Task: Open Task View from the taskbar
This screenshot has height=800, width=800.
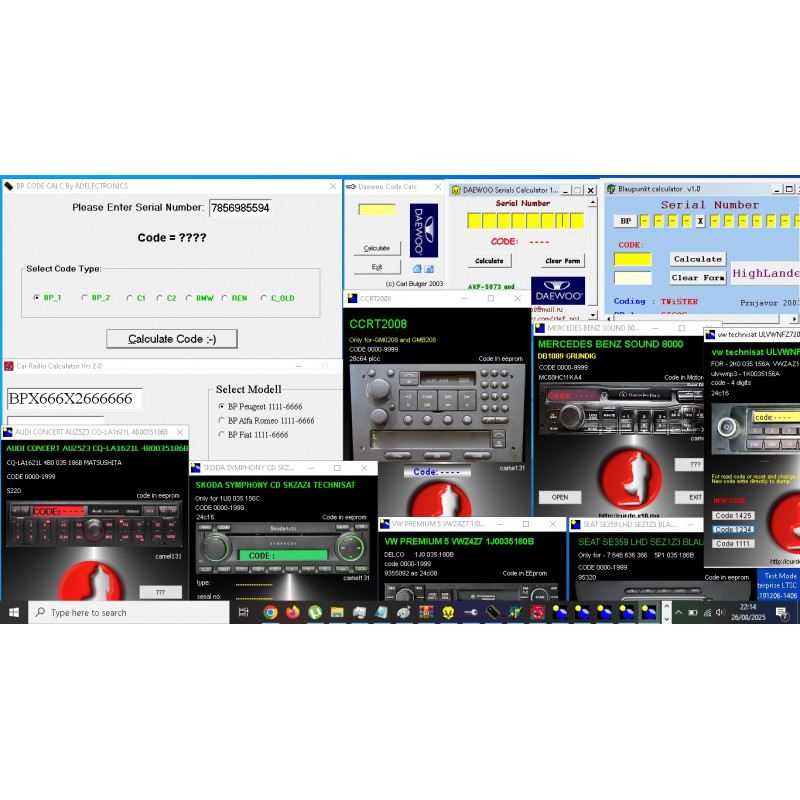Action: [244, 612]
